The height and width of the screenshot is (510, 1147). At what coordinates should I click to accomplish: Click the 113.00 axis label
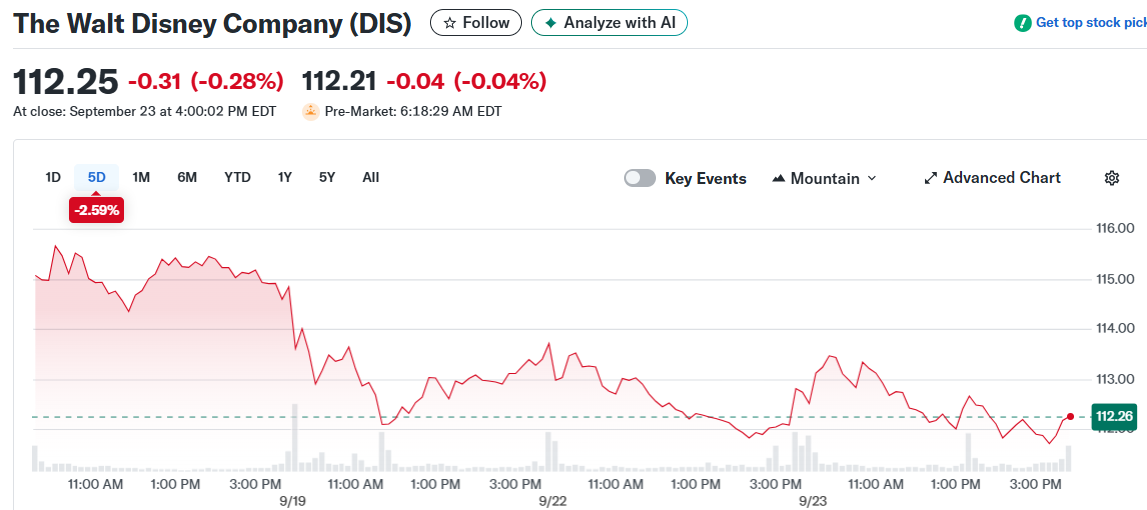[x=1115, y=379]
